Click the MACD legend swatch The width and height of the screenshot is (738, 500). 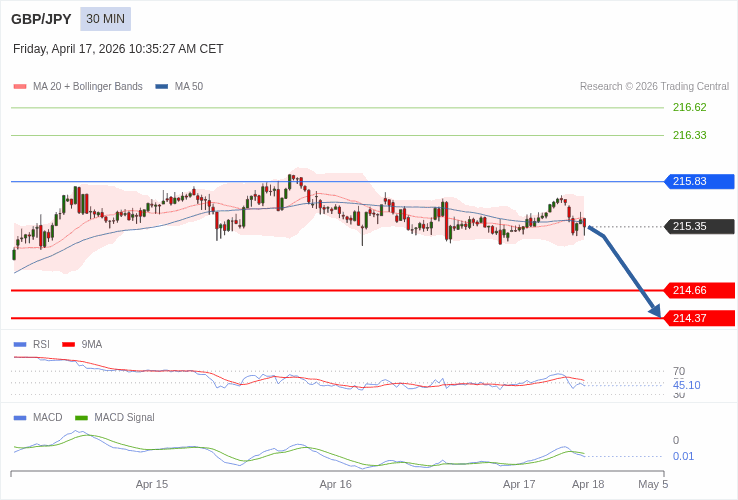tap(20, 417)
